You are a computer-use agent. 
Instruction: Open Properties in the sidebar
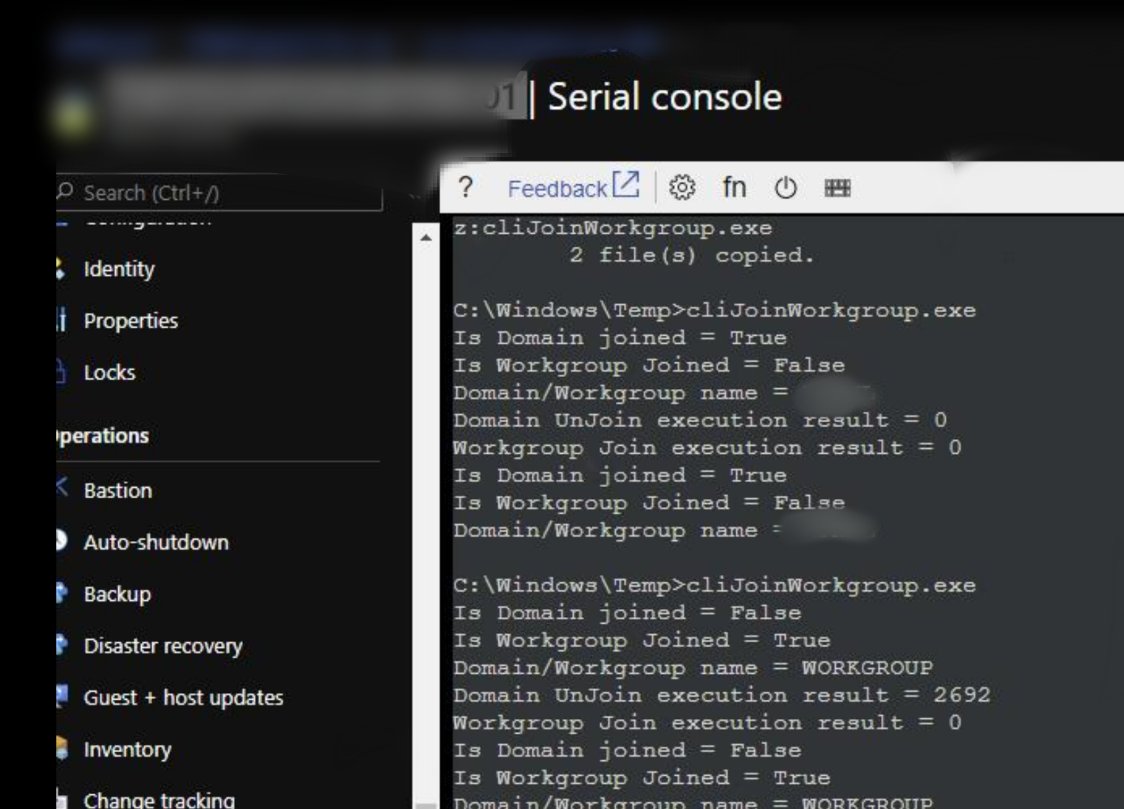click(x=130, y=321)
